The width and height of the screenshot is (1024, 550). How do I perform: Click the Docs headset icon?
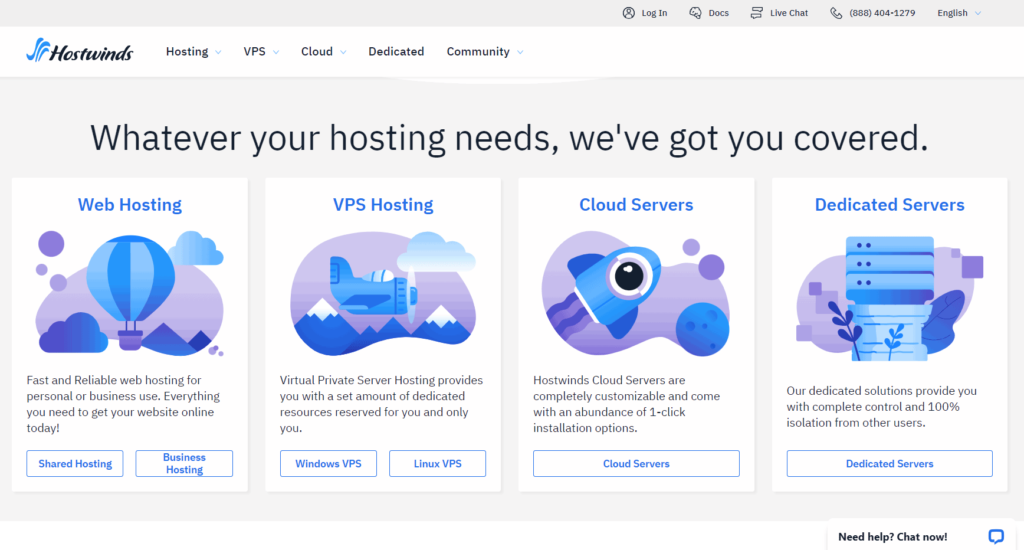tap(695, 13)
